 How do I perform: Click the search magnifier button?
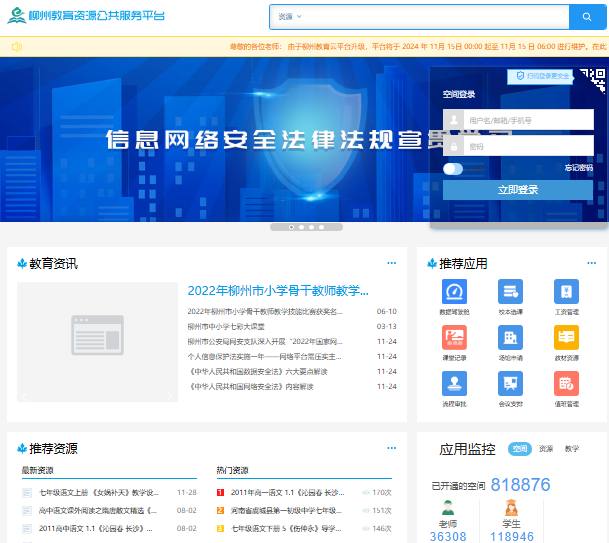point(586,17)
